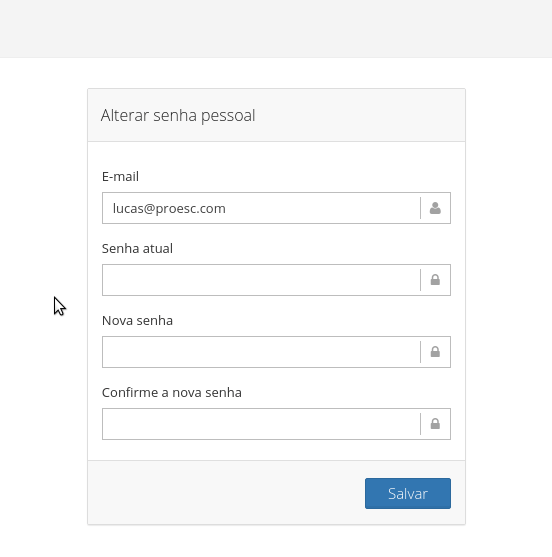The width and height of the screenshot is (552, 557).
Task: Click the Alterar senha pessoal heading
Action: coord(178,115)
